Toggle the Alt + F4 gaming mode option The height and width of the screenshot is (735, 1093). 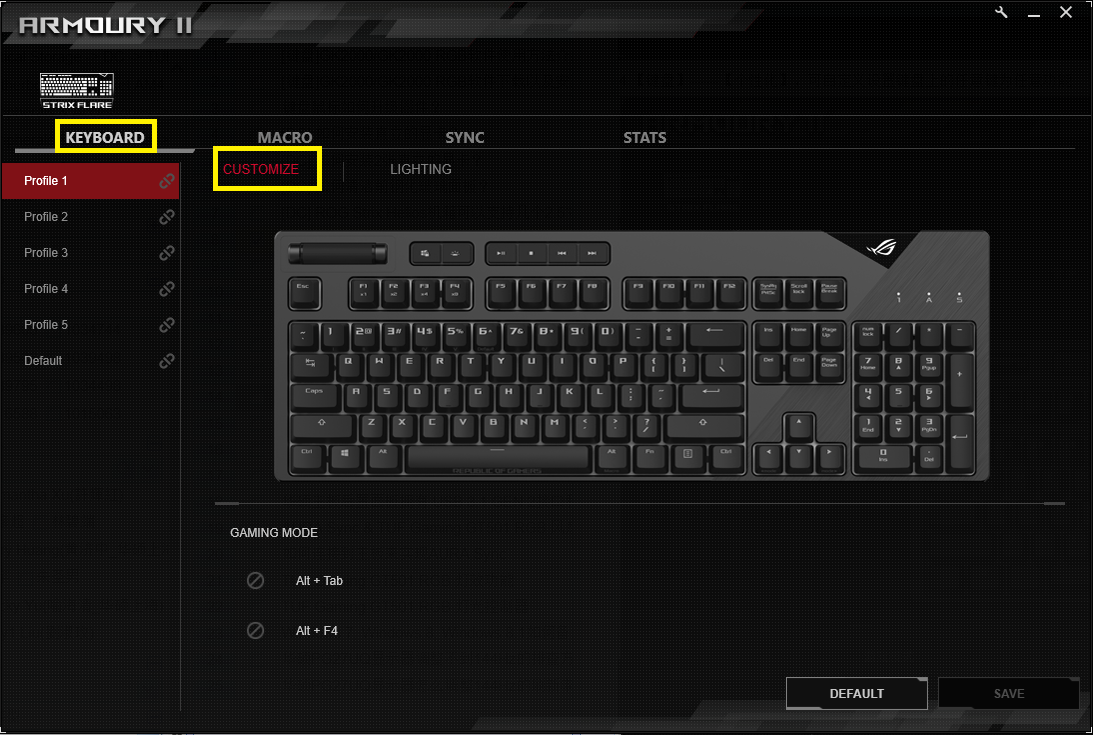point(256,630)
